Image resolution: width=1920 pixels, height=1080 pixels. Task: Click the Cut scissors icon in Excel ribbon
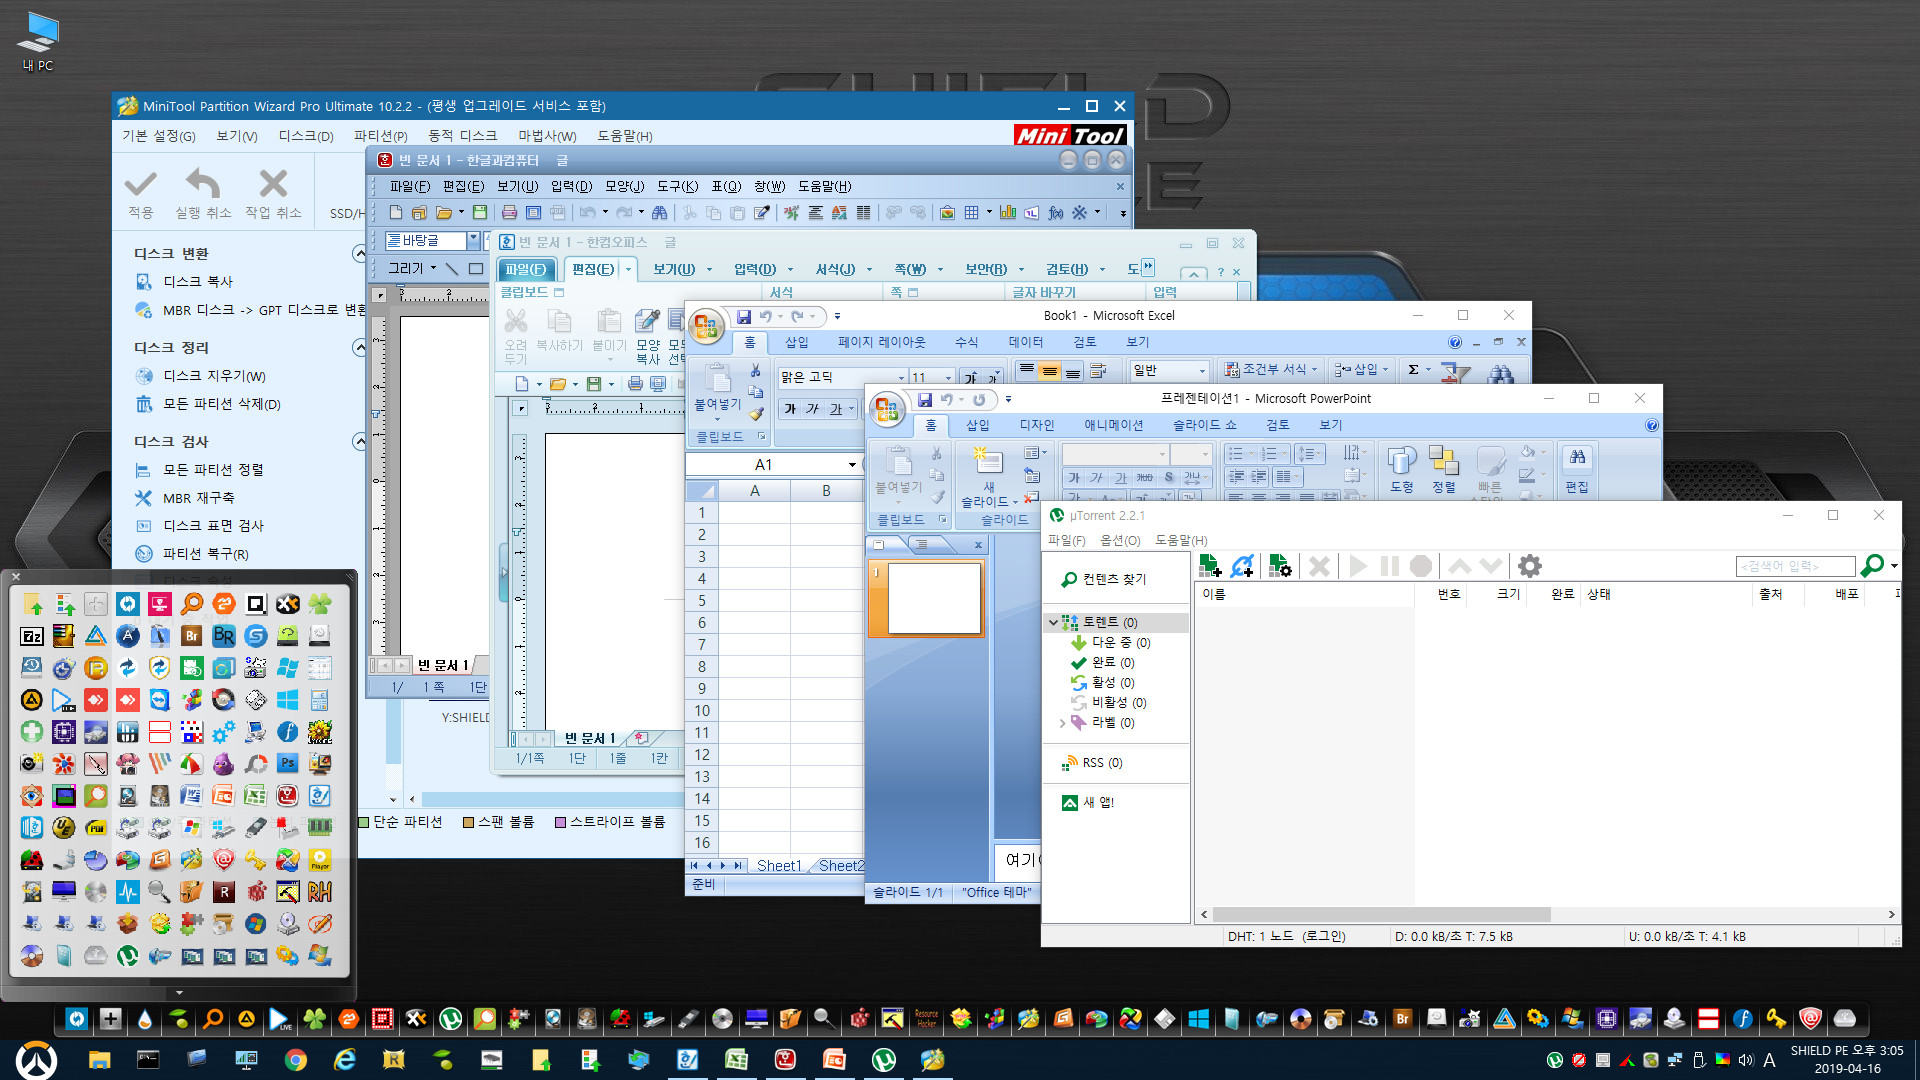click(755, 371)
